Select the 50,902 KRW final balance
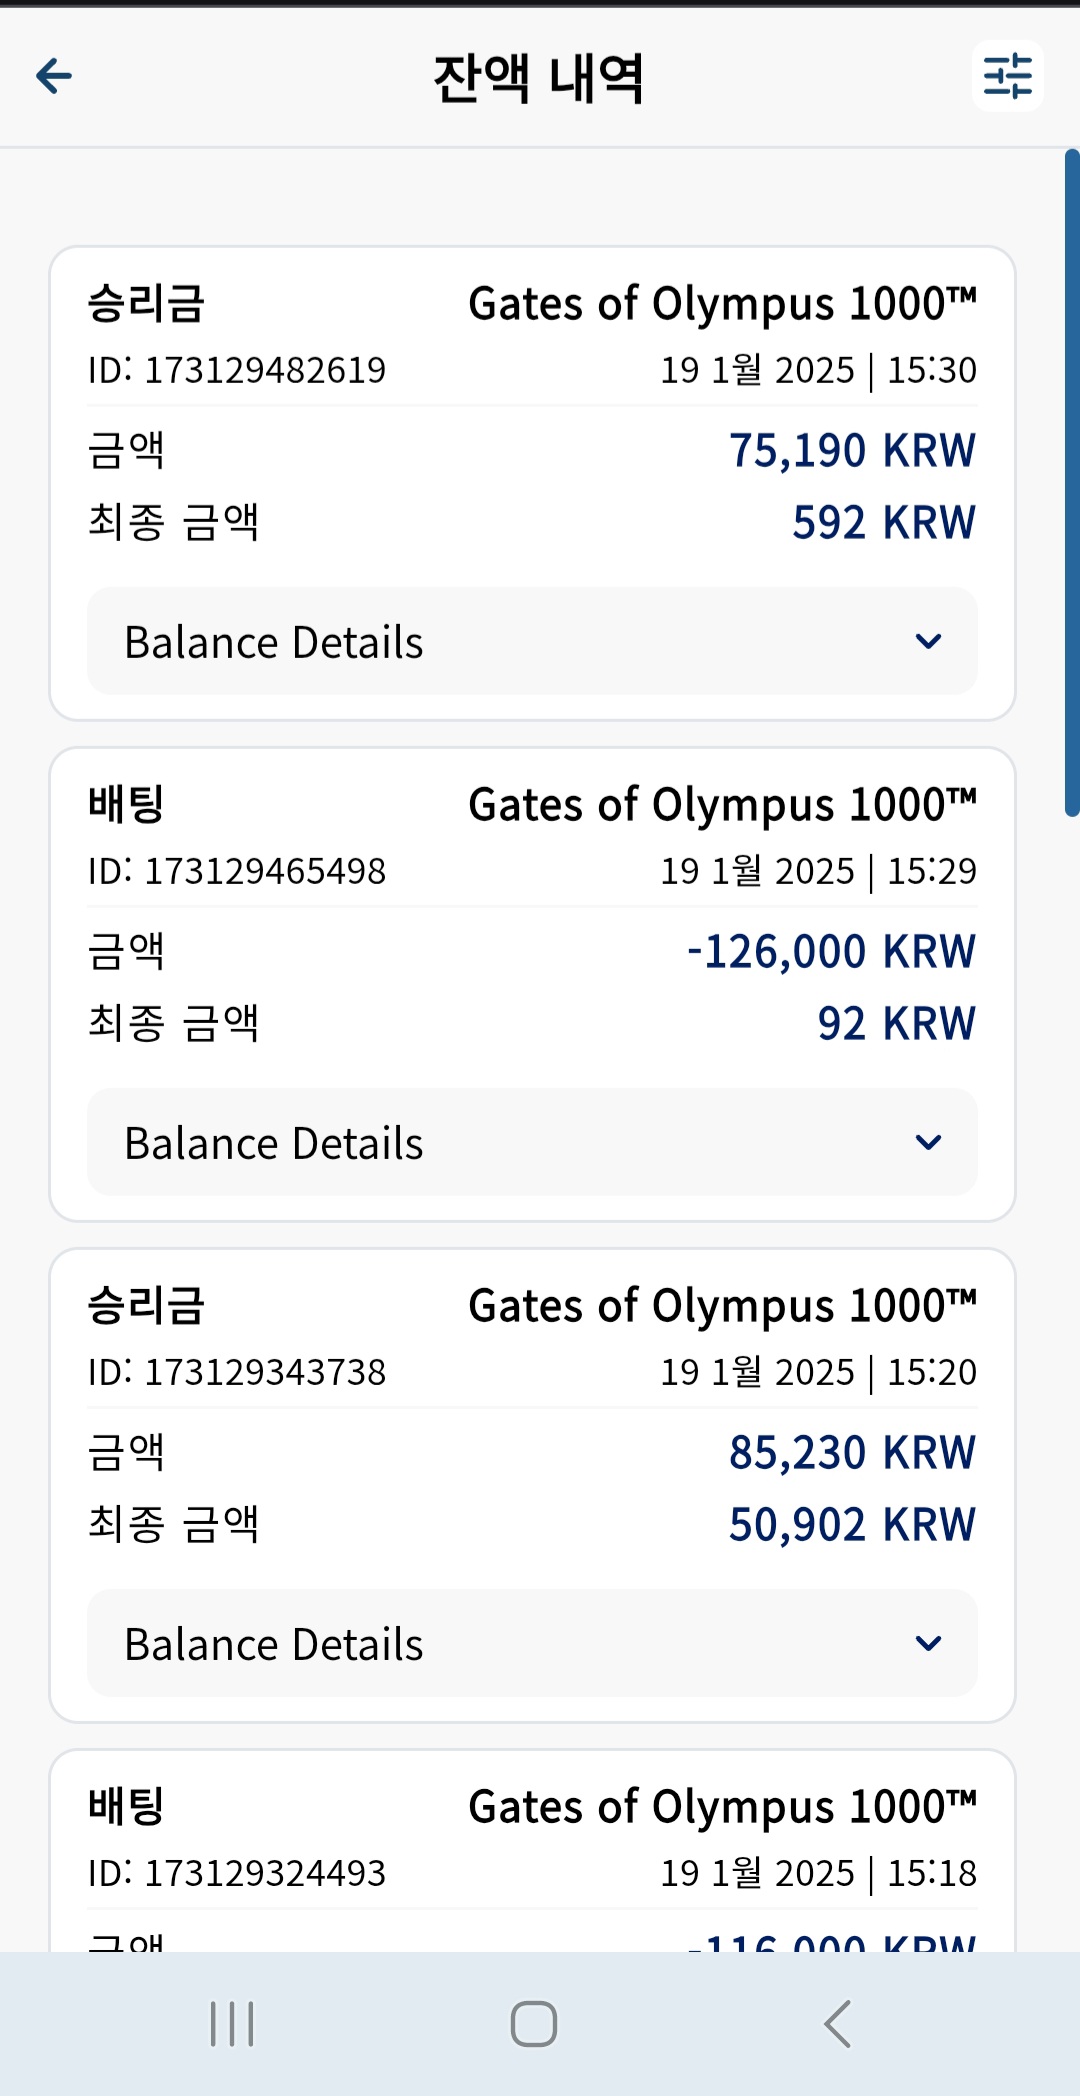 click(852, 1524)
